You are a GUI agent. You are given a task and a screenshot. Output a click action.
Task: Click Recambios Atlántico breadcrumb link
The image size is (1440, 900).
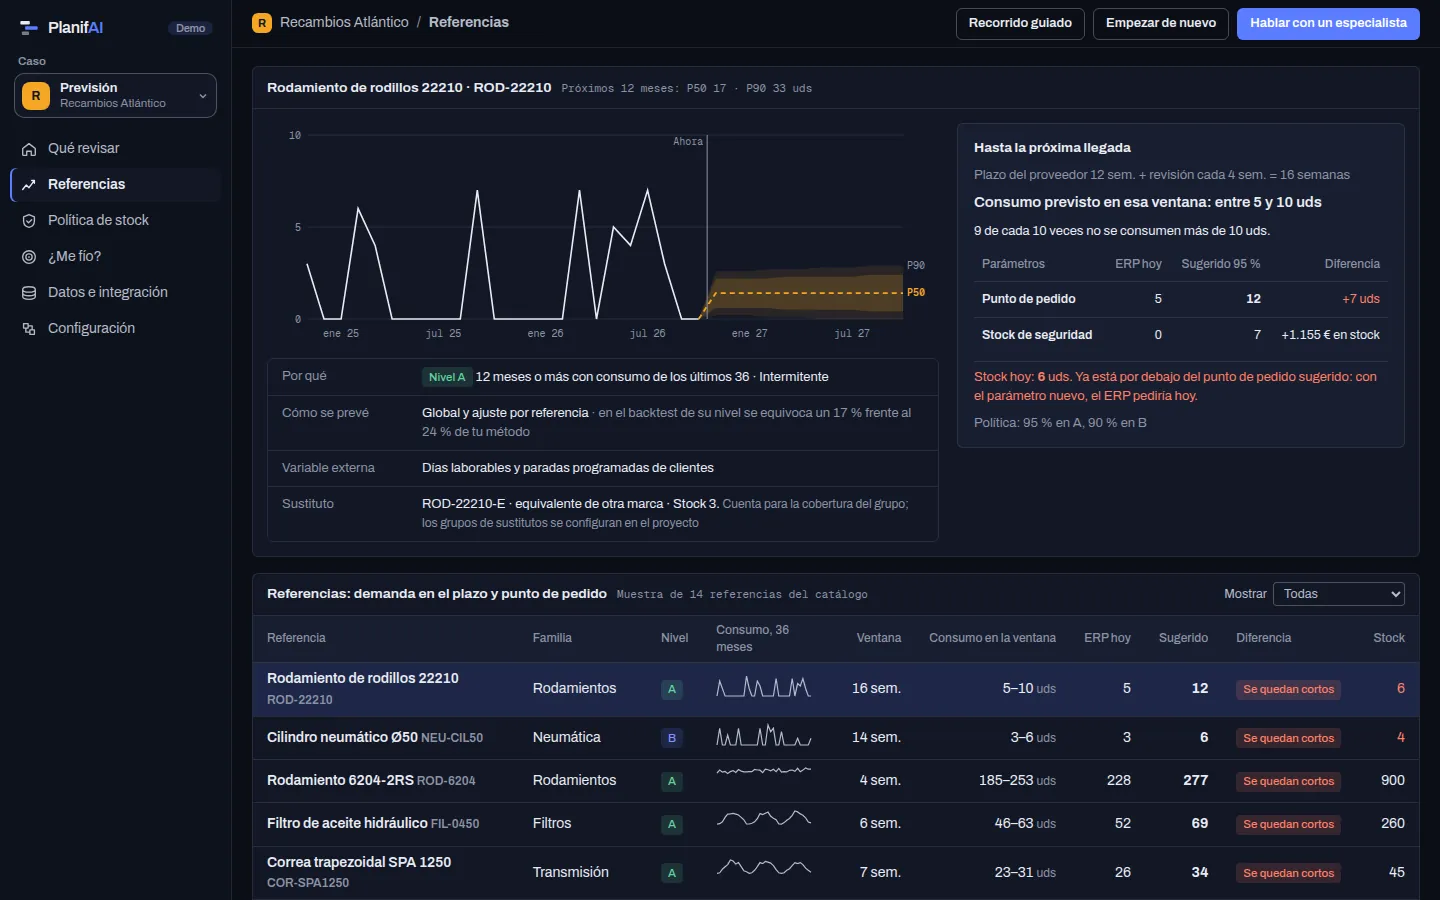(344, 22)
